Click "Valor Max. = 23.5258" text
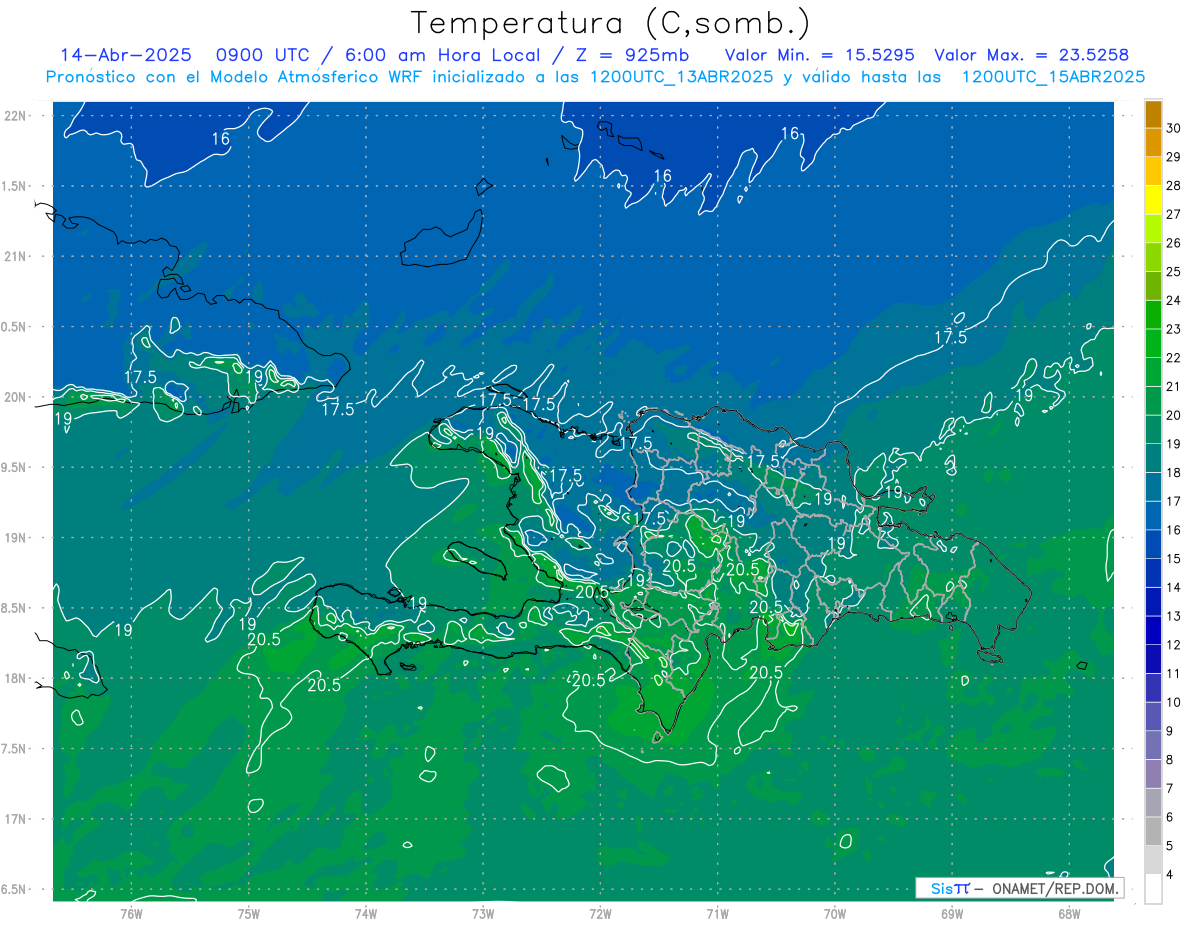The height and width of the screenshot is (927, 1200). tap(1032, 55)
